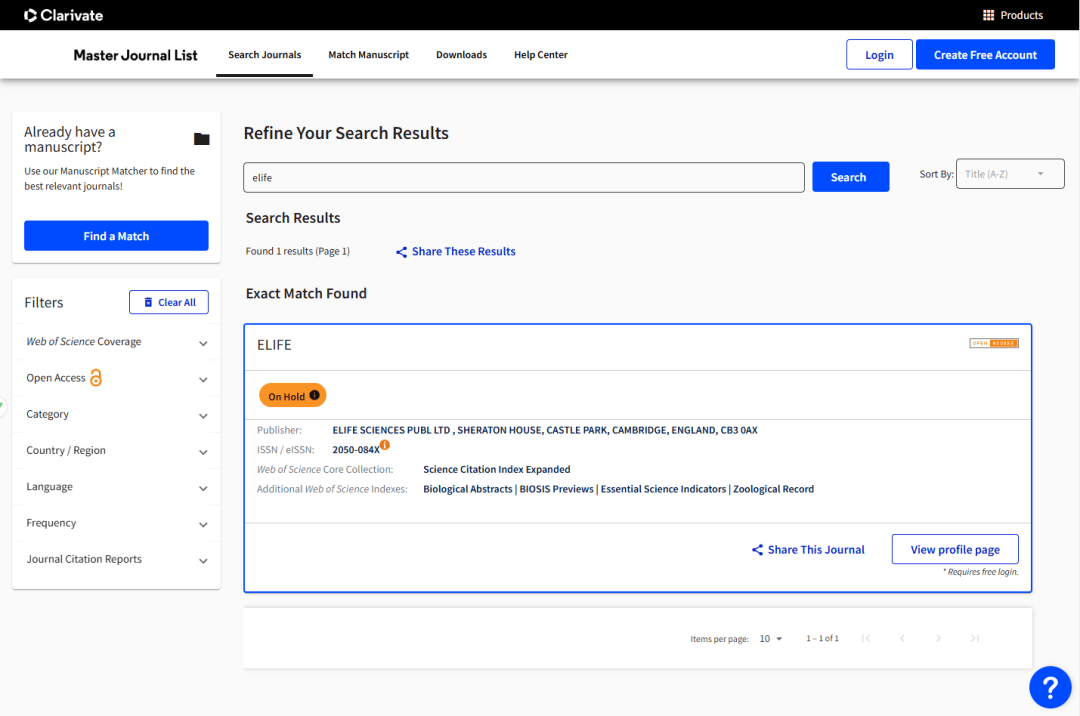The height and width of the screenshot is (716, 1080).
Task: Click the Clarivate logo
Action: [x=64, y=15]
